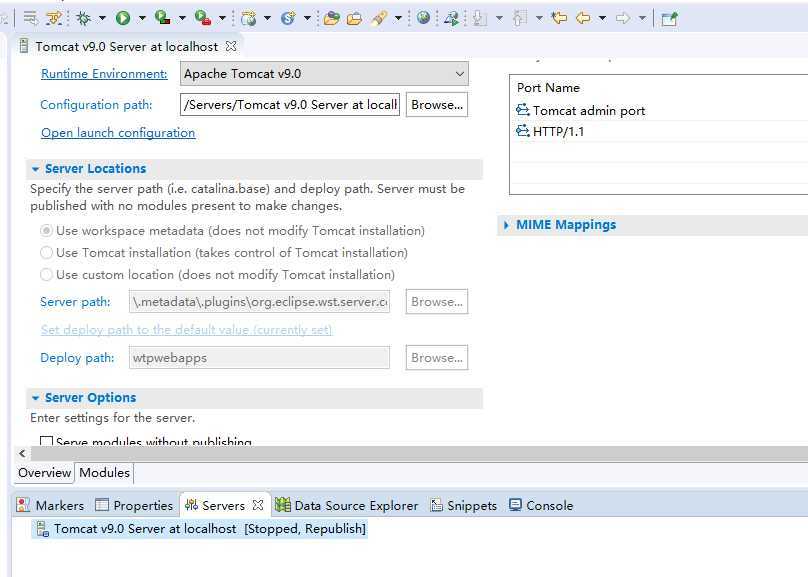
Task: Click the toggle word wrap toolbar icon
Action: 30,18
